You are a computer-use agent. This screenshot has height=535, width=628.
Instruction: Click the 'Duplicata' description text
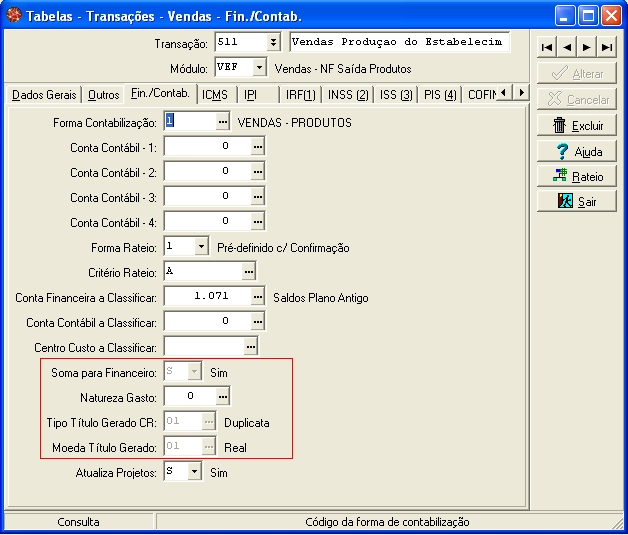[x=246, y=423]
